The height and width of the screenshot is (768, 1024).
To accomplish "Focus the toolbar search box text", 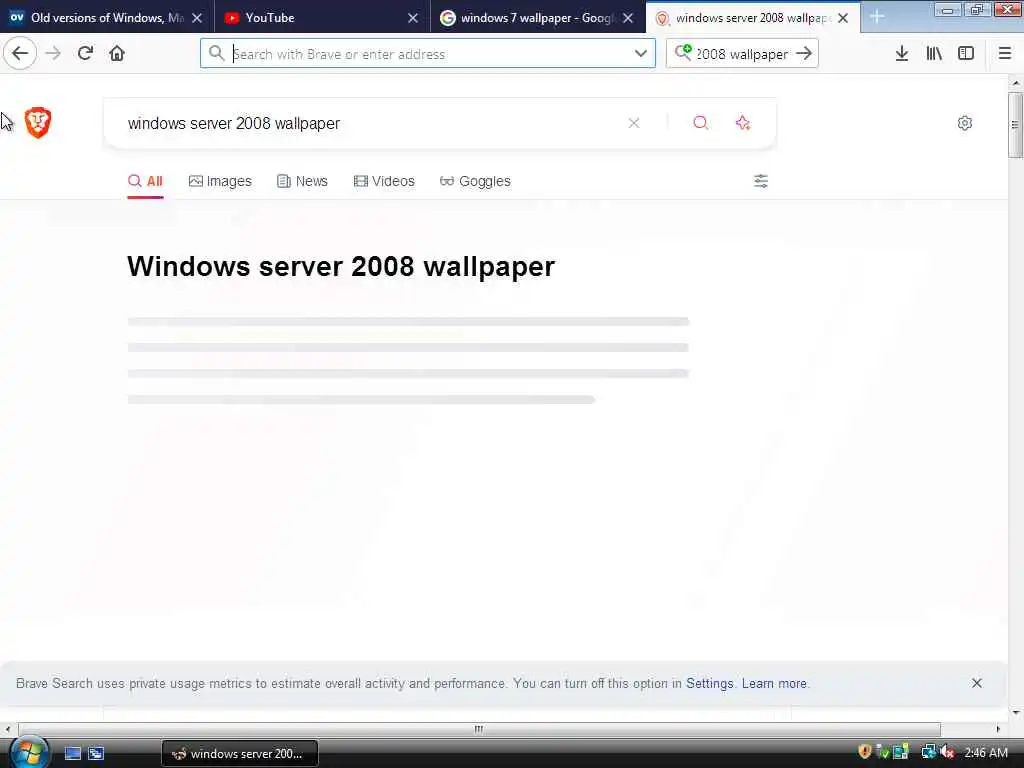I will pyautogui.click(x=743, y=54).
